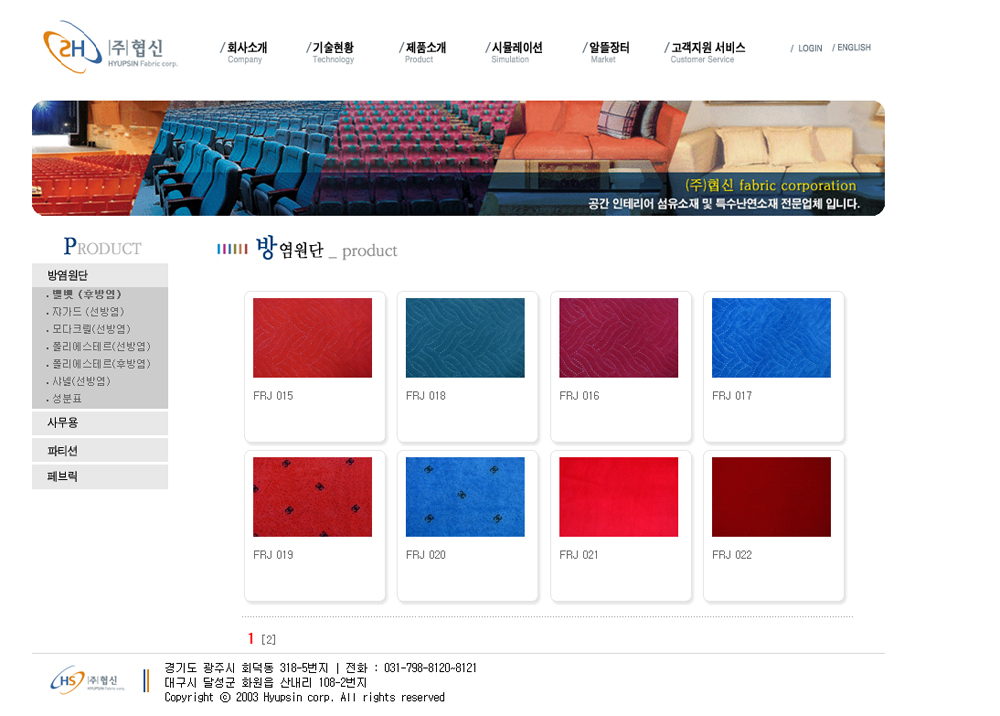
Task: Open the FRJ 015 red fabric thumbnail
Action: click(312, 338)
